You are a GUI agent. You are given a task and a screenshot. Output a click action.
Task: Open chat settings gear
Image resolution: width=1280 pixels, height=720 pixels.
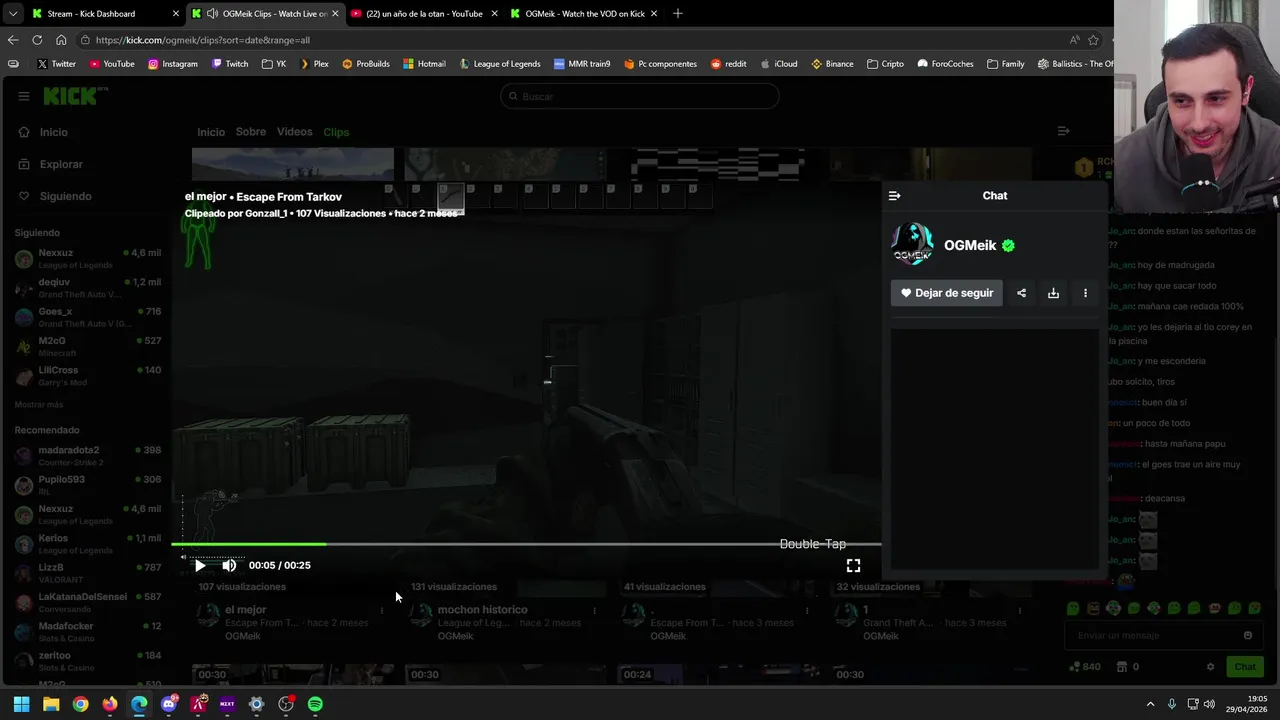[x=1210, y=667]
